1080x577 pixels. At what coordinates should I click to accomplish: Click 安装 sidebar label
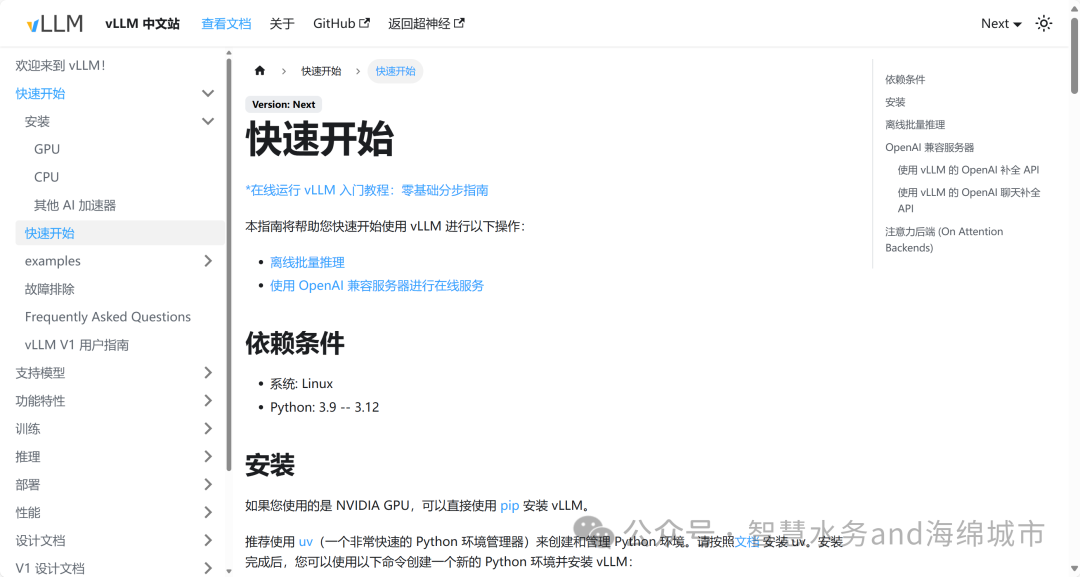pos(37,121)
